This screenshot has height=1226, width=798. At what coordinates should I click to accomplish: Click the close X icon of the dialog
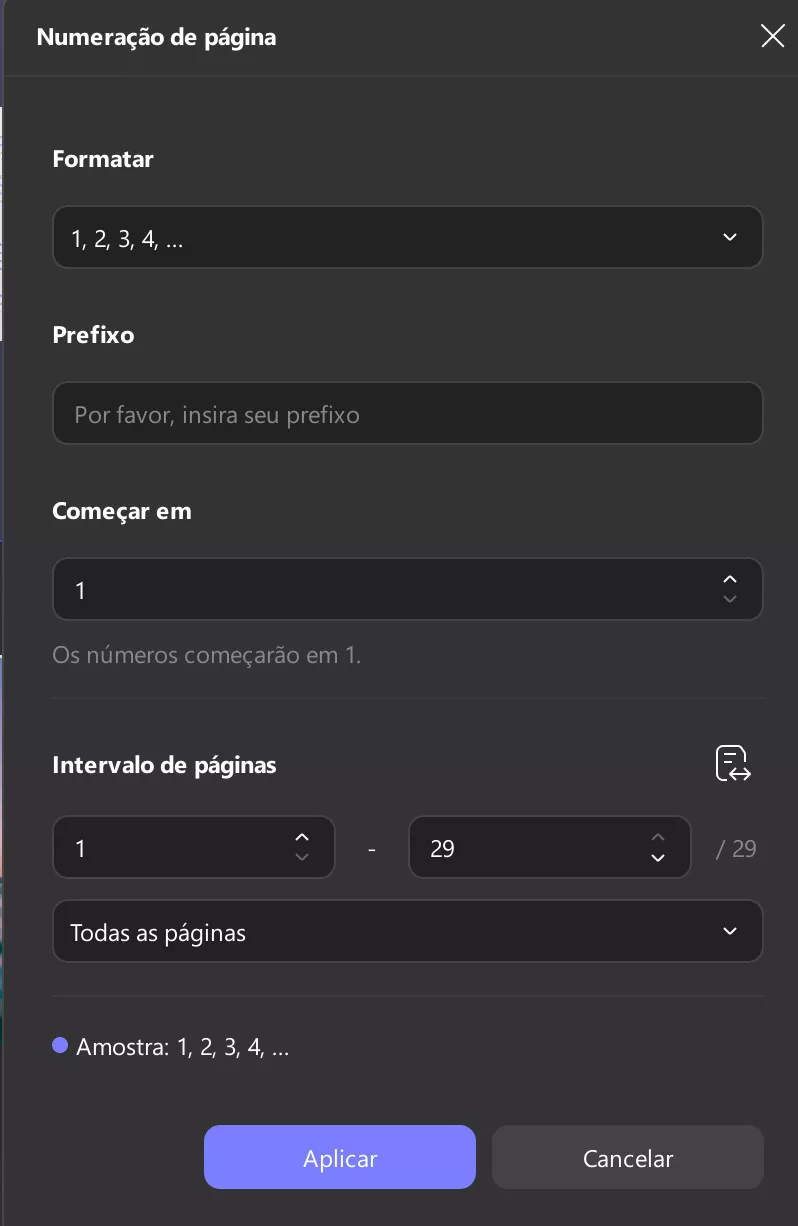tap(772, 36)
